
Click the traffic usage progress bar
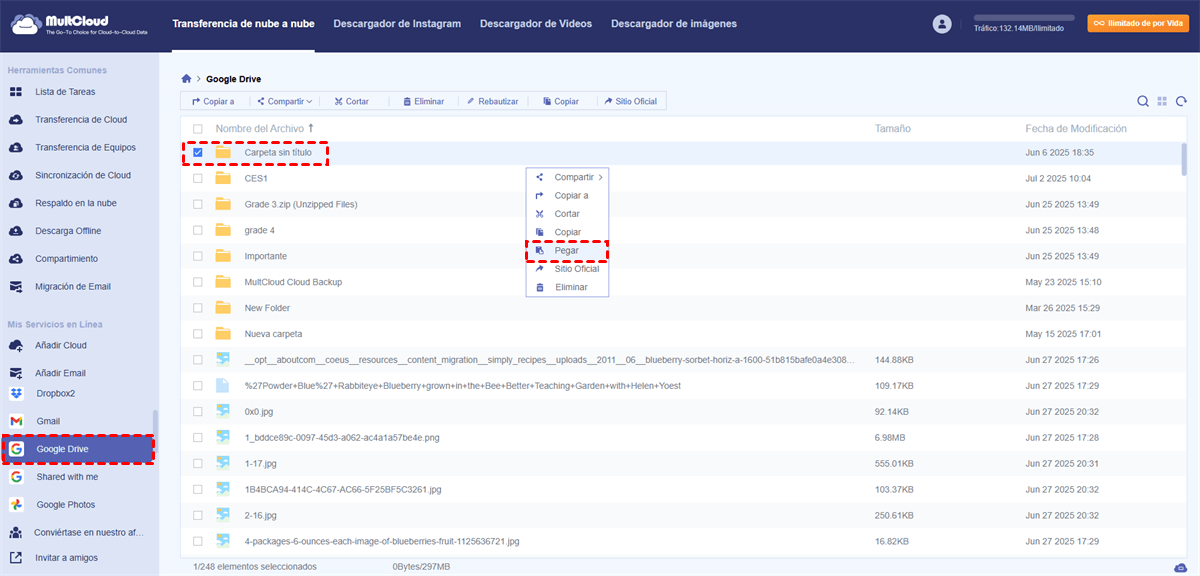coord(1023,18)
